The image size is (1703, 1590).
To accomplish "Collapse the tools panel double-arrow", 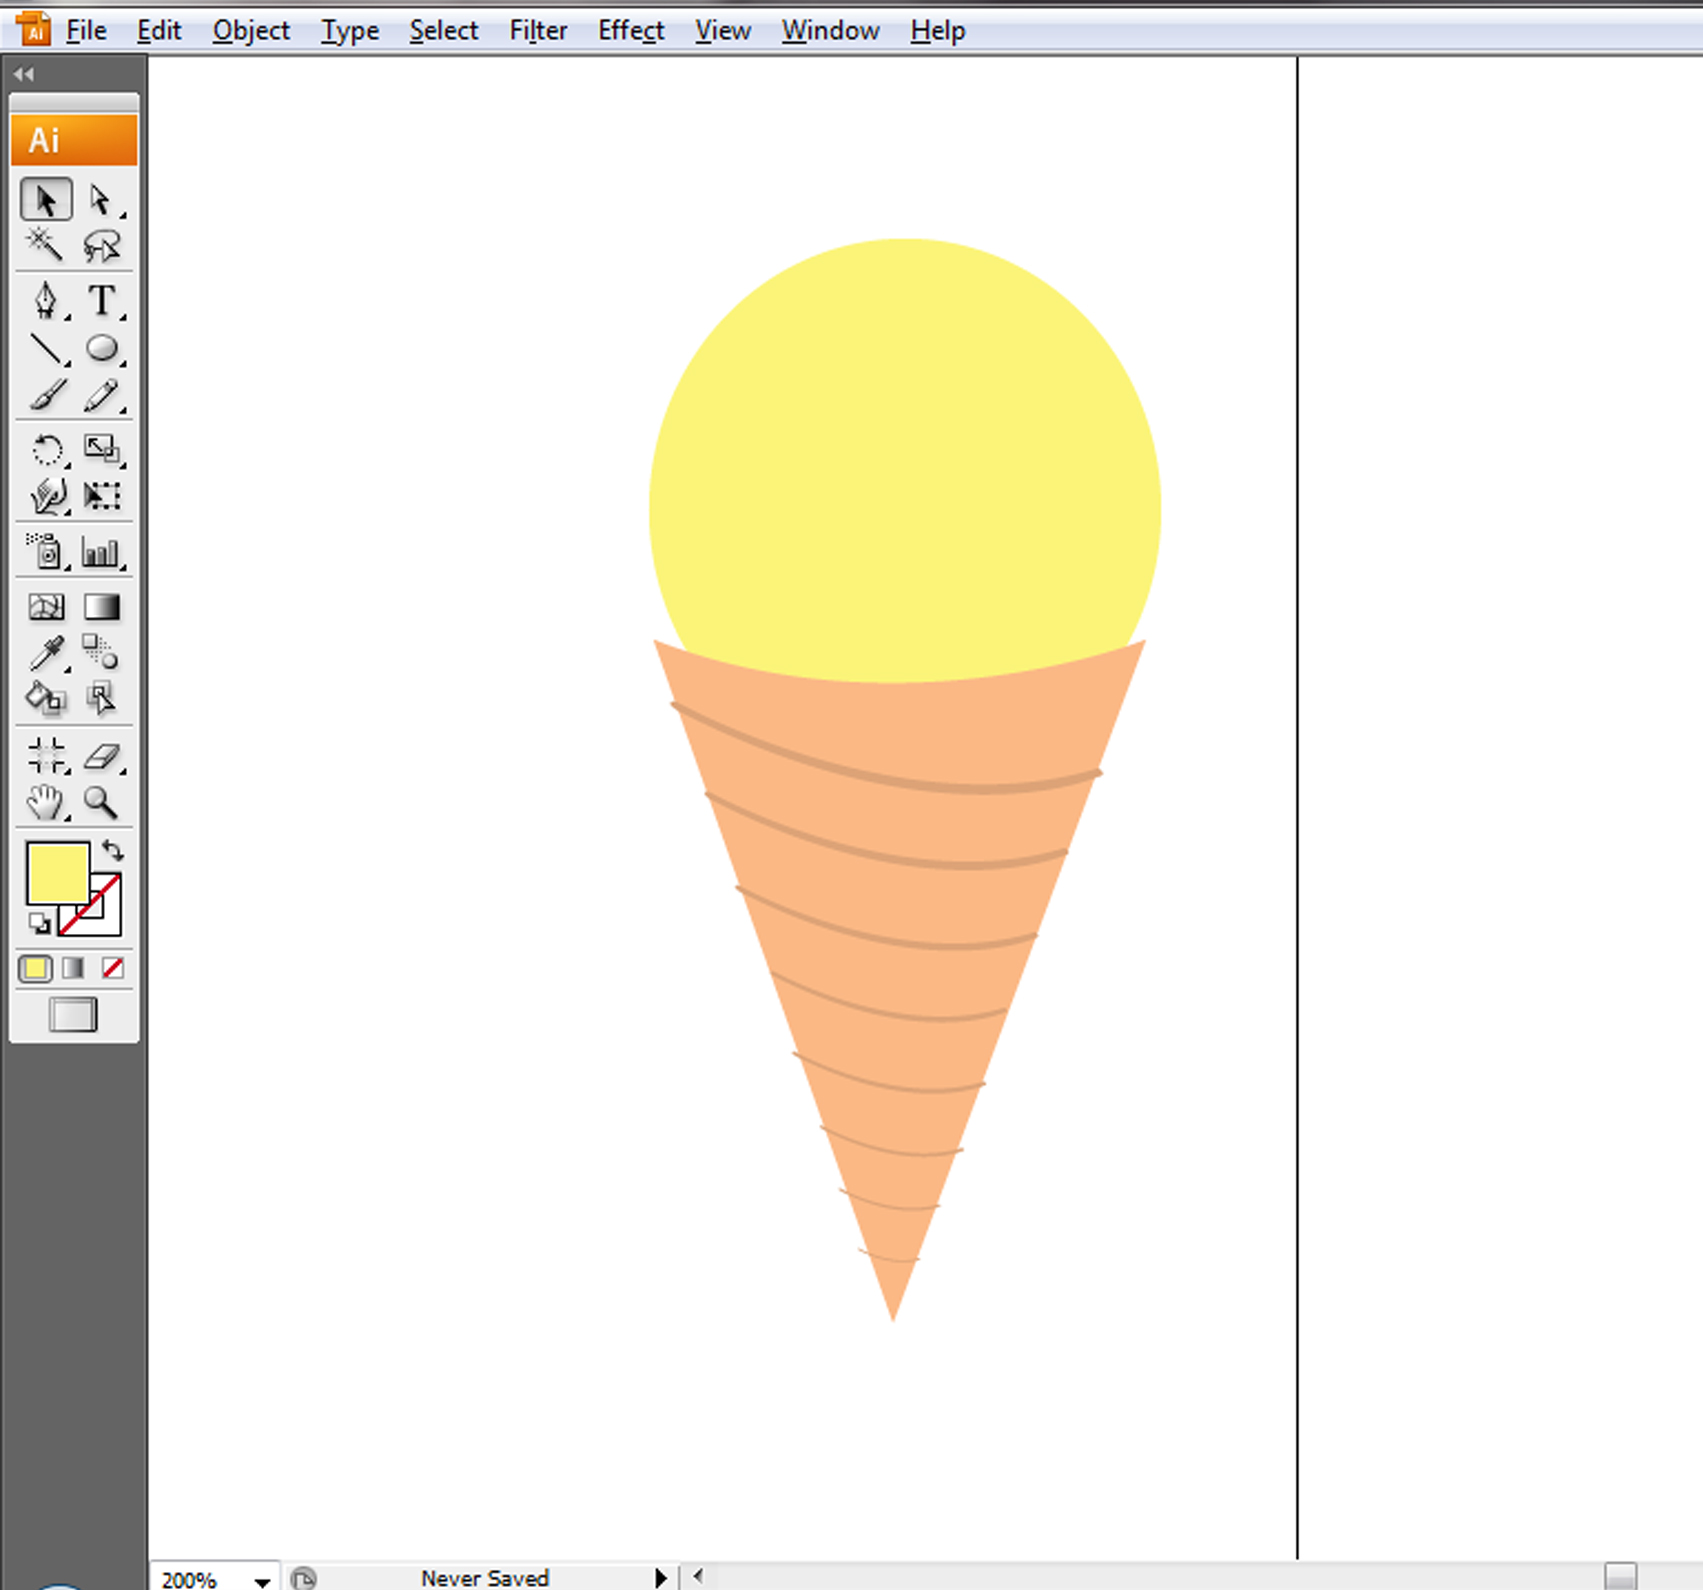I will click(24, 74).
